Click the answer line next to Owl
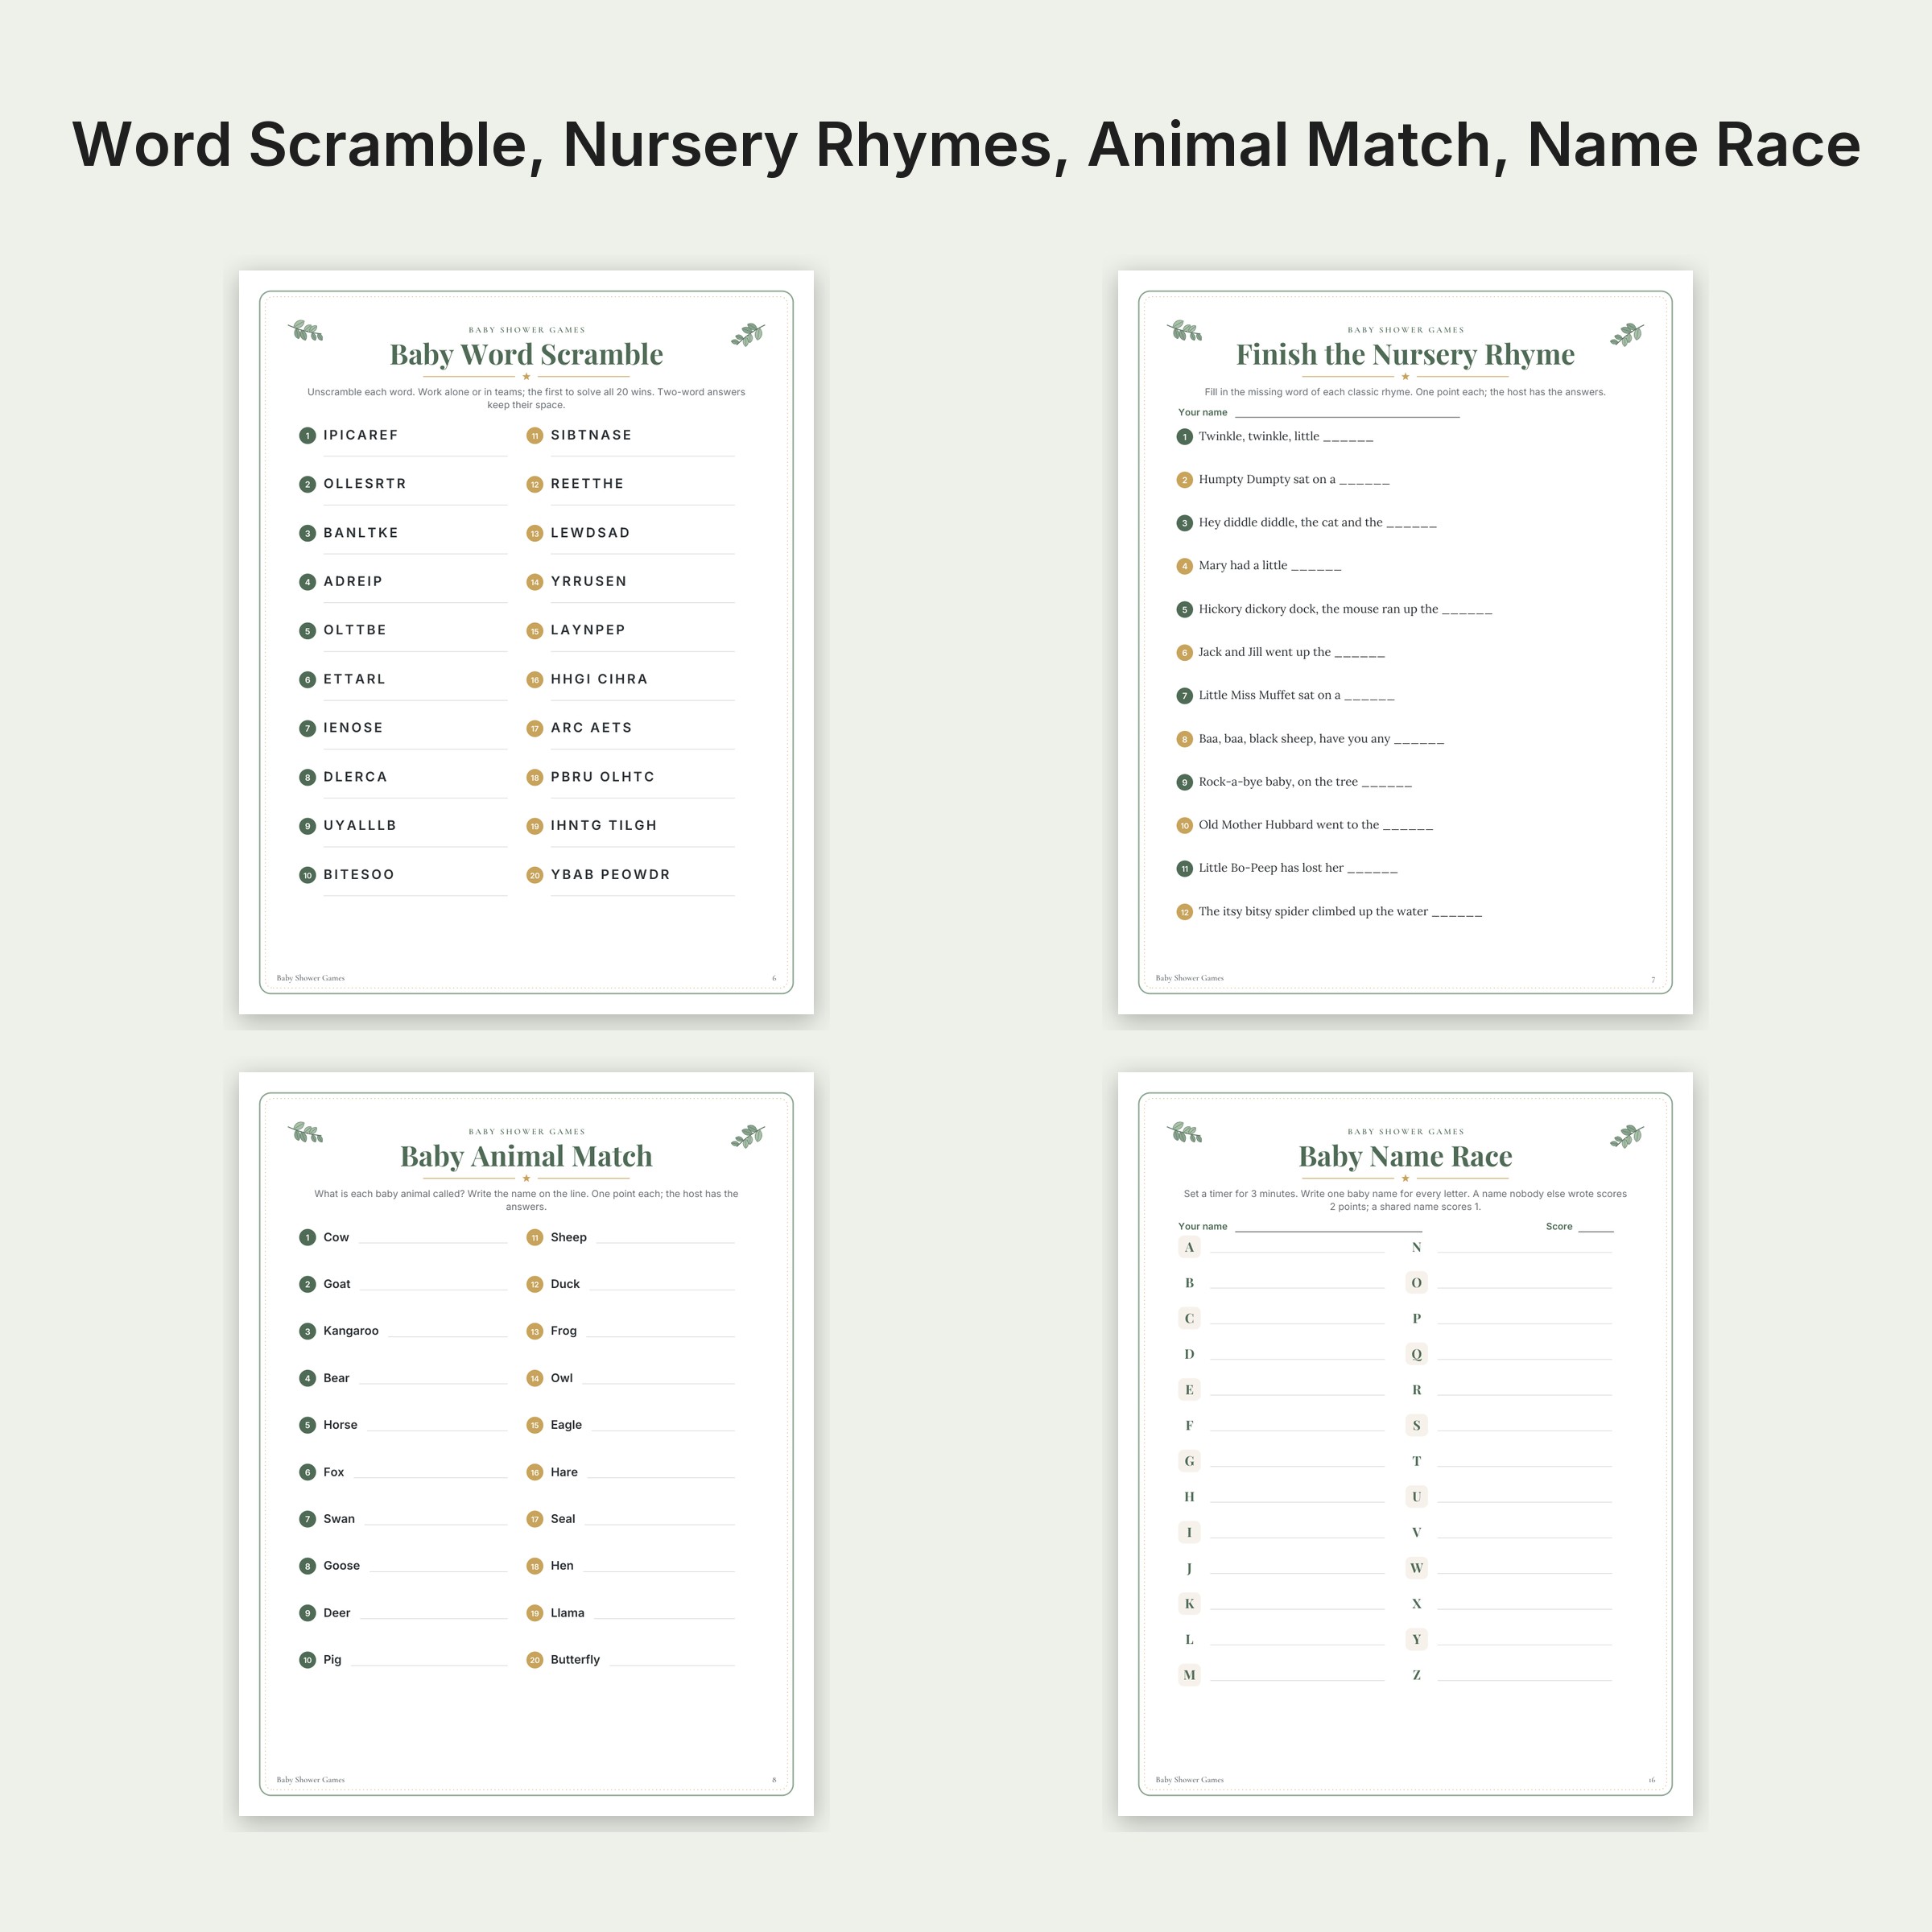This screenshot has width=1932, height=1932. pos(658,1383)
